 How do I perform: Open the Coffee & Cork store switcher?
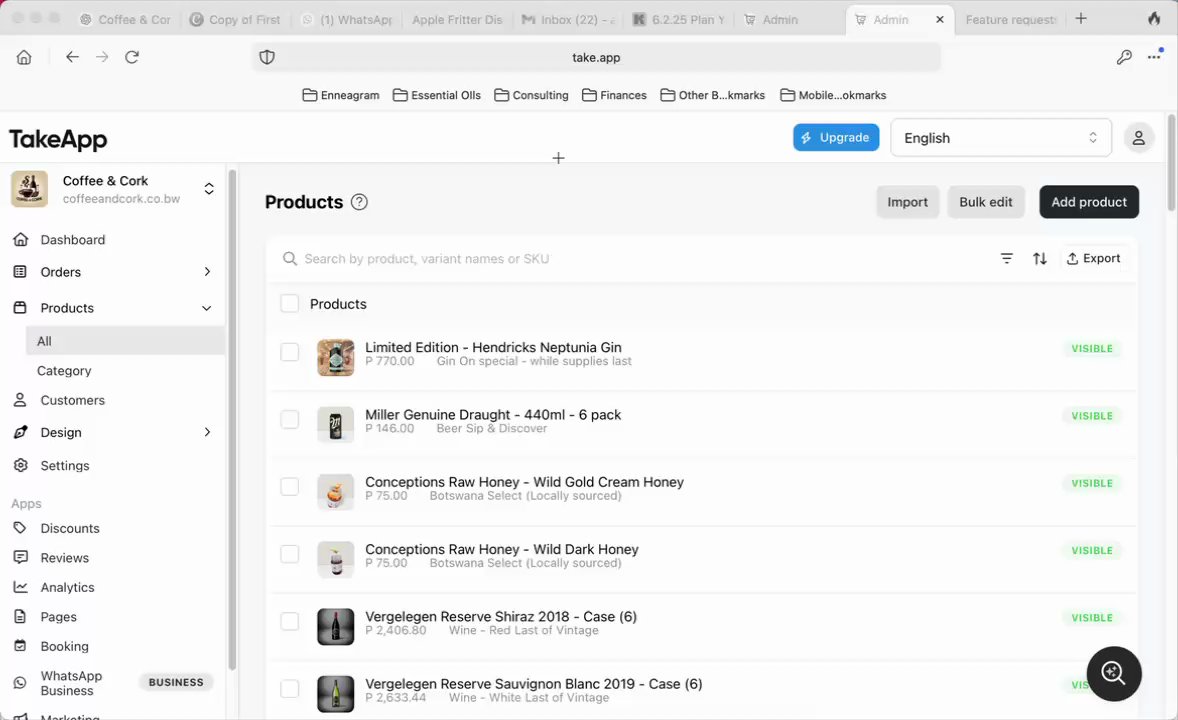click(x=209, y=189)
